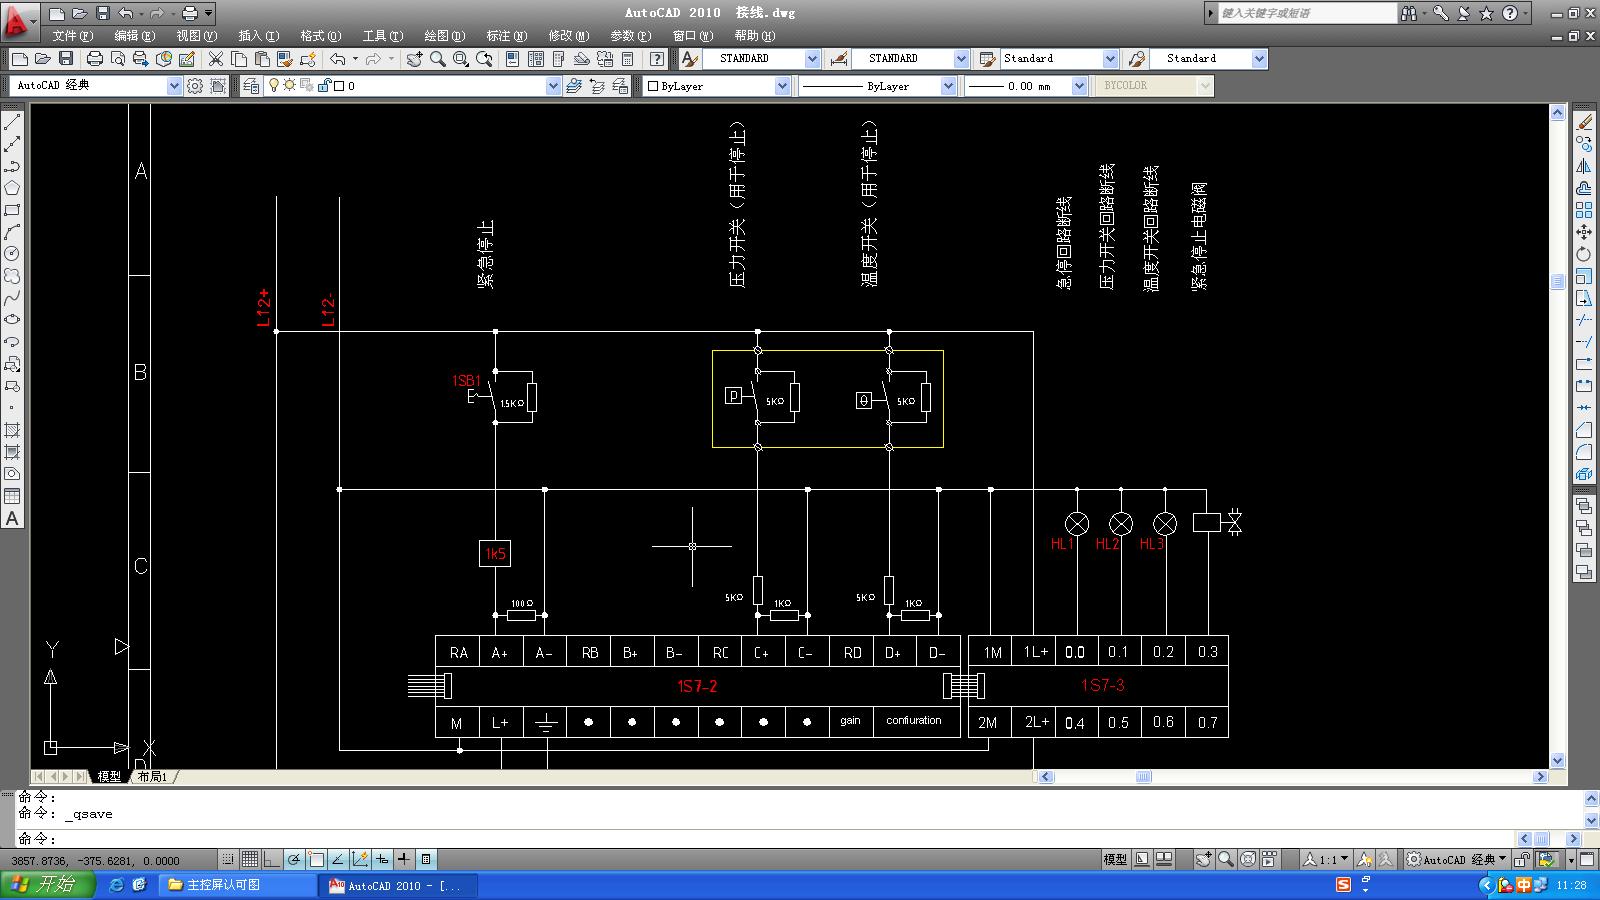The image size is (1600, 900).
Task: Toggle Snap mode in status bar
Action: tap(228, 859)
